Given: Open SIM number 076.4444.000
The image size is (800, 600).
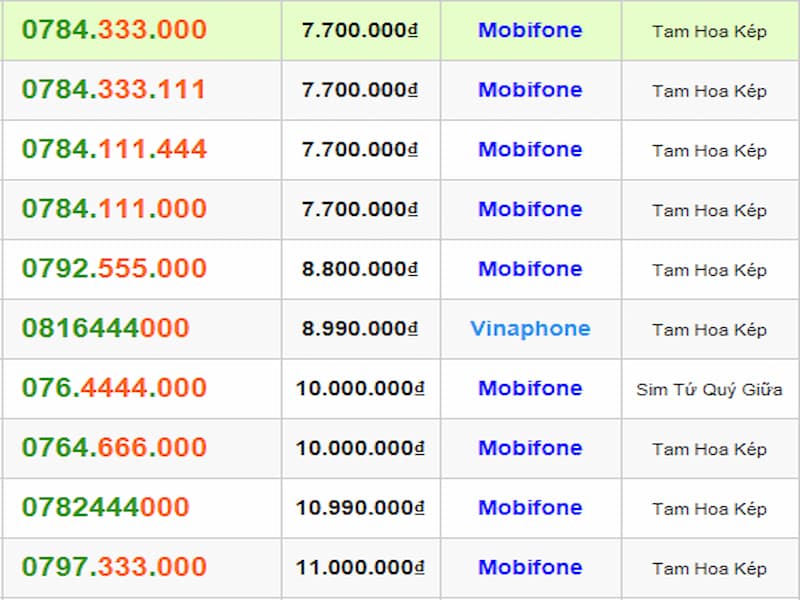Looking at the screenshot, I should [x=114, y=388].
